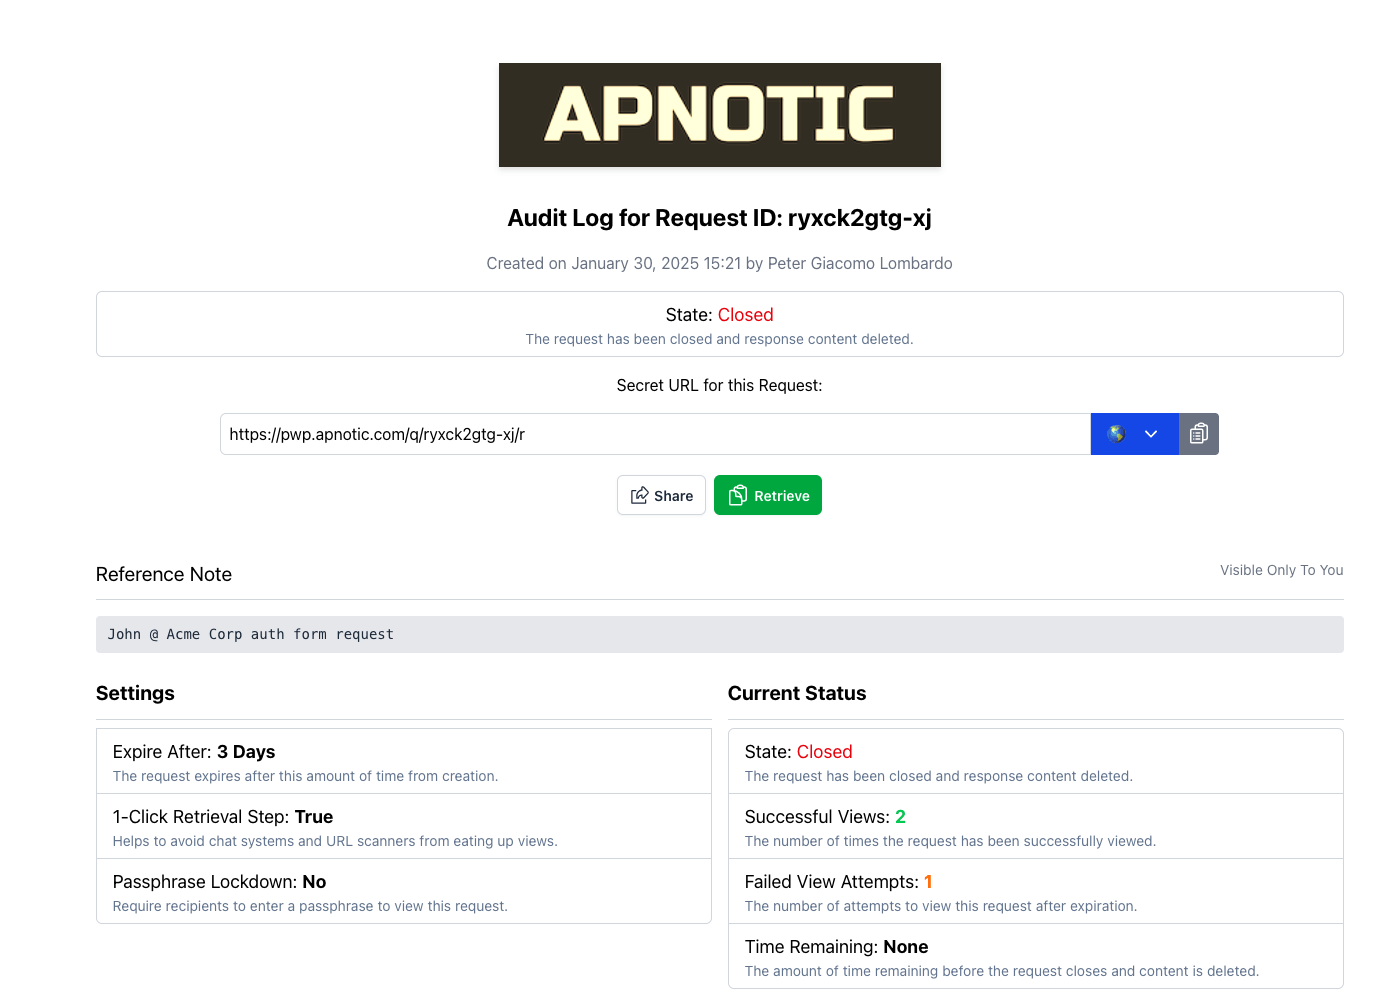
Task: Click the red Closed state in the top banner
Action: click(745, 315)
